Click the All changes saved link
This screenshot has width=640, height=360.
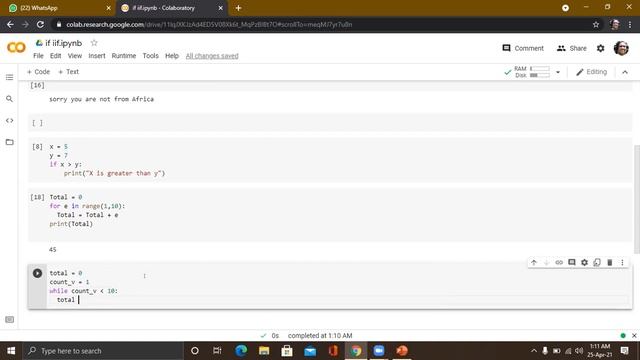tap(212, 56)
